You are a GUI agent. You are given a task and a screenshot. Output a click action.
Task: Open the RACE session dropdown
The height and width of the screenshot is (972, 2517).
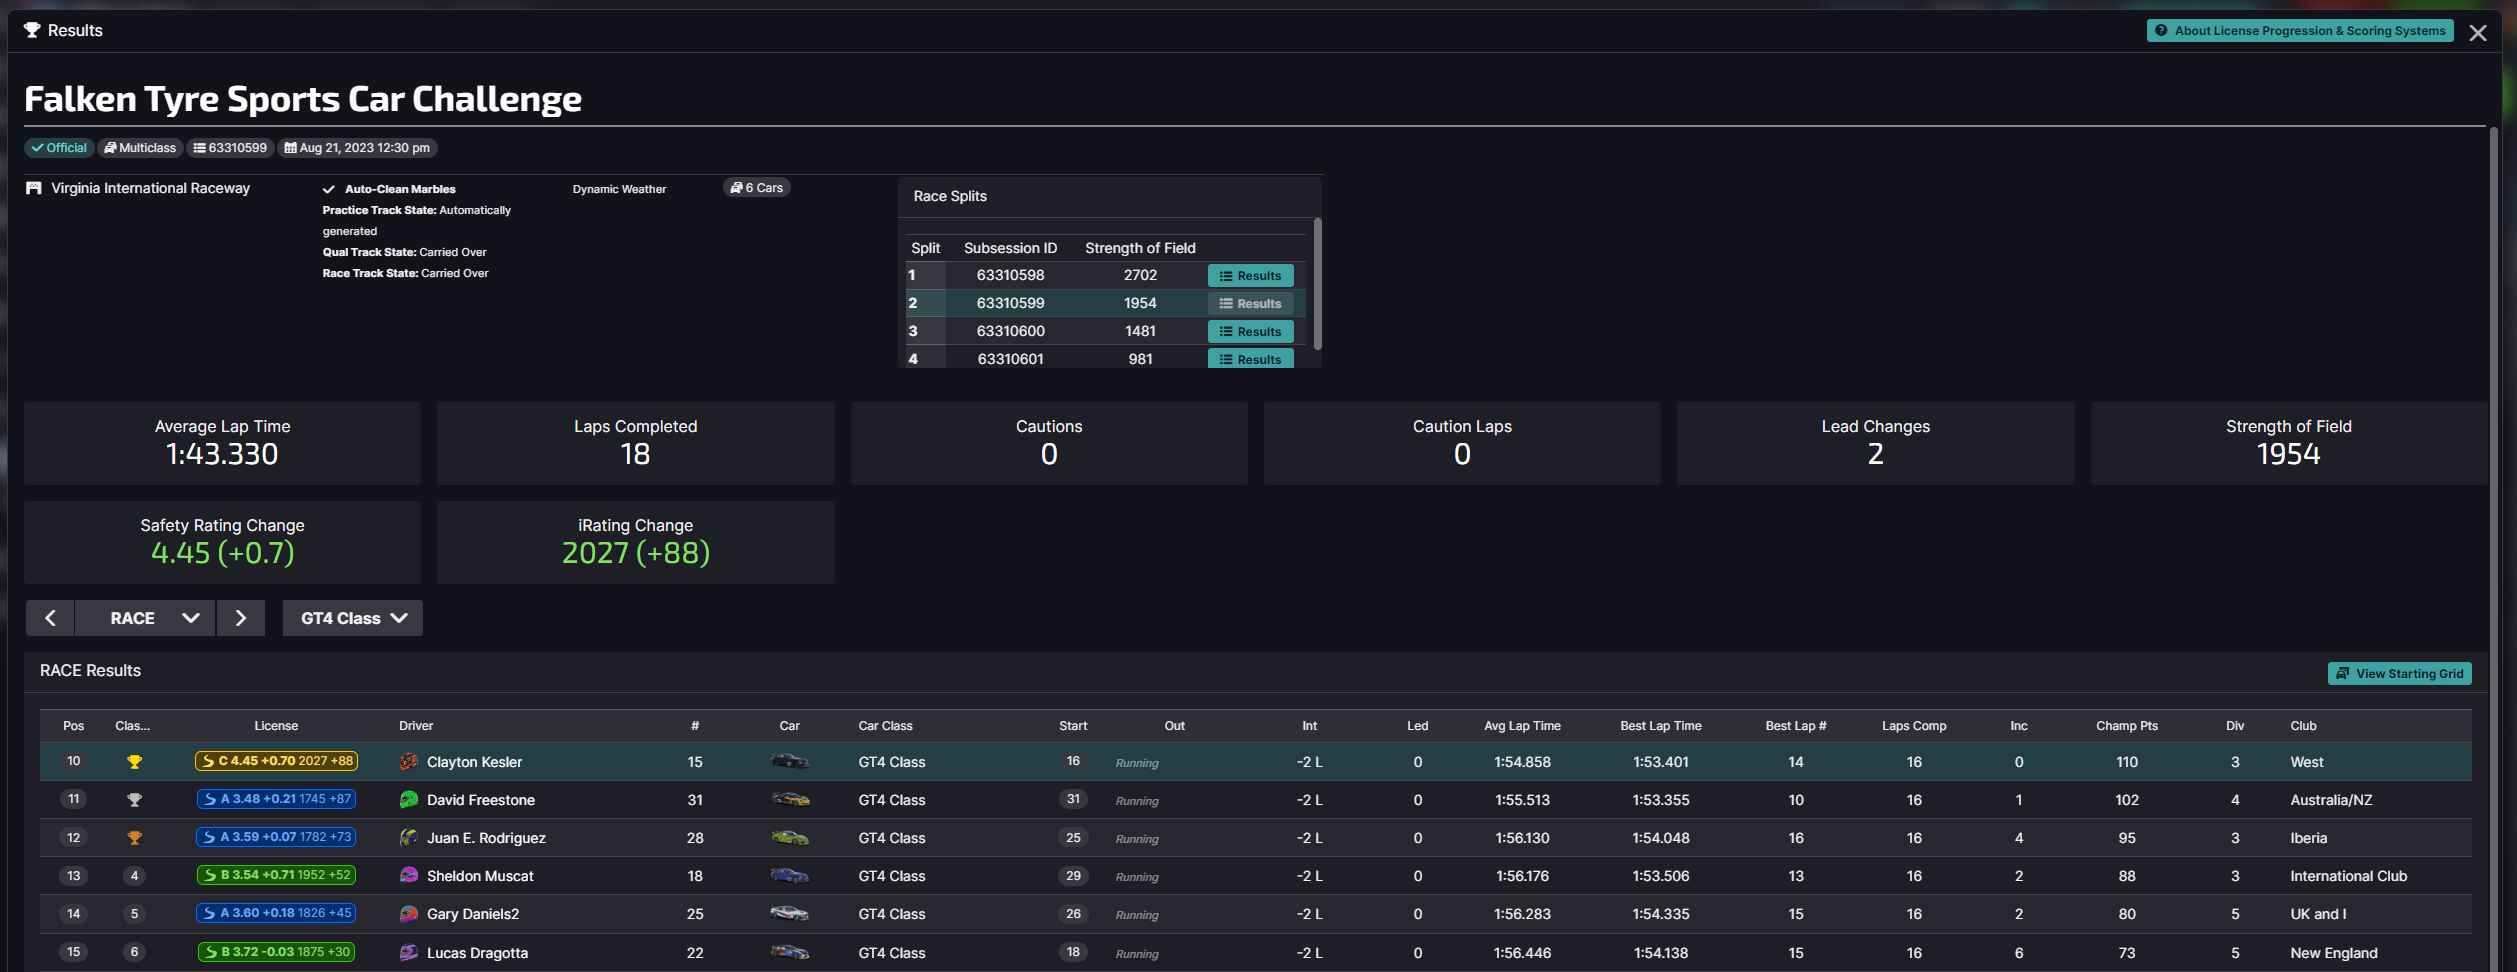145,618
